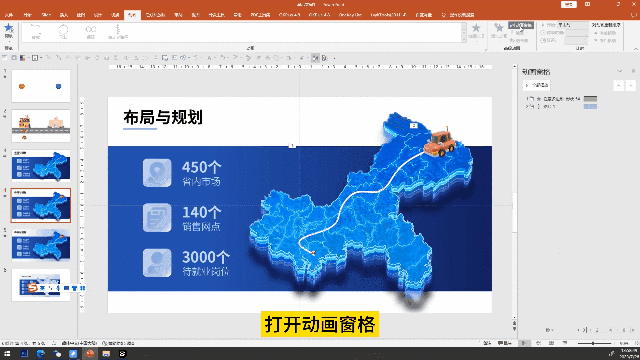
Task: Select the active Animations tab
Action: click(132, 15)
